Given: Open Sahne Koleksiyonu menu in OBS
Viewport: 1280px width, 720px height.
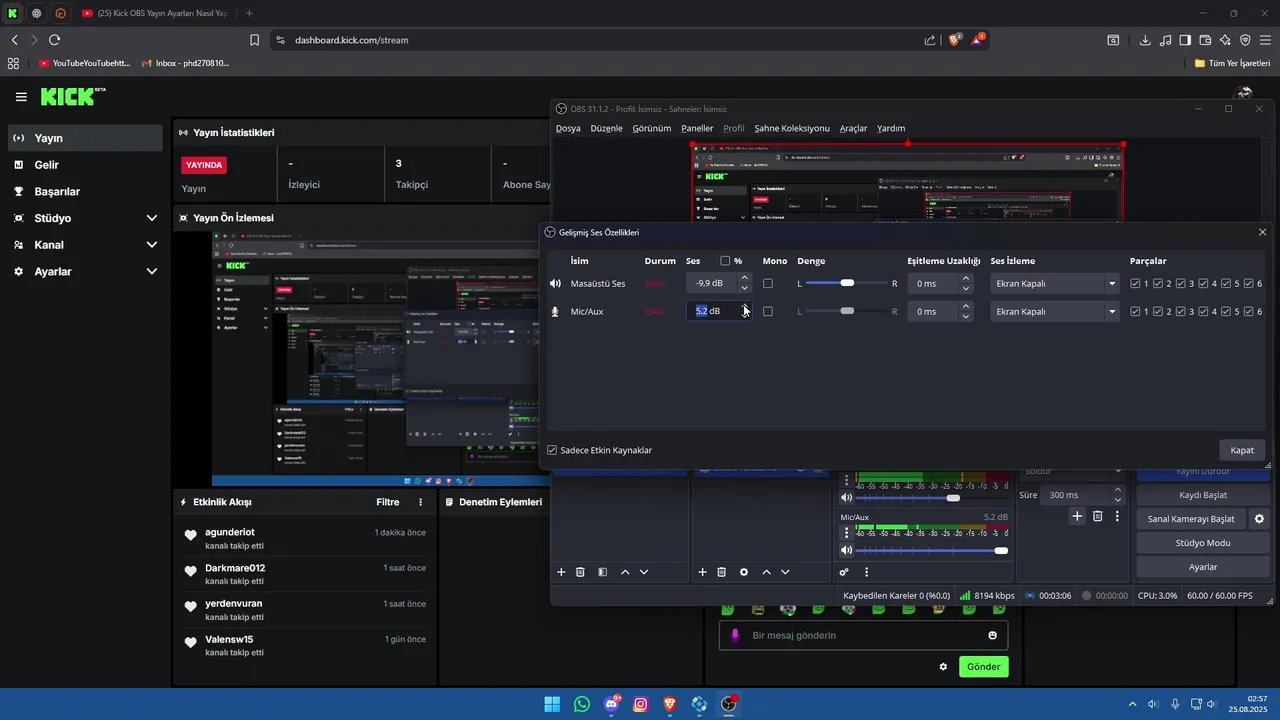Looking at the screenshot, I should tap(792, 128).
